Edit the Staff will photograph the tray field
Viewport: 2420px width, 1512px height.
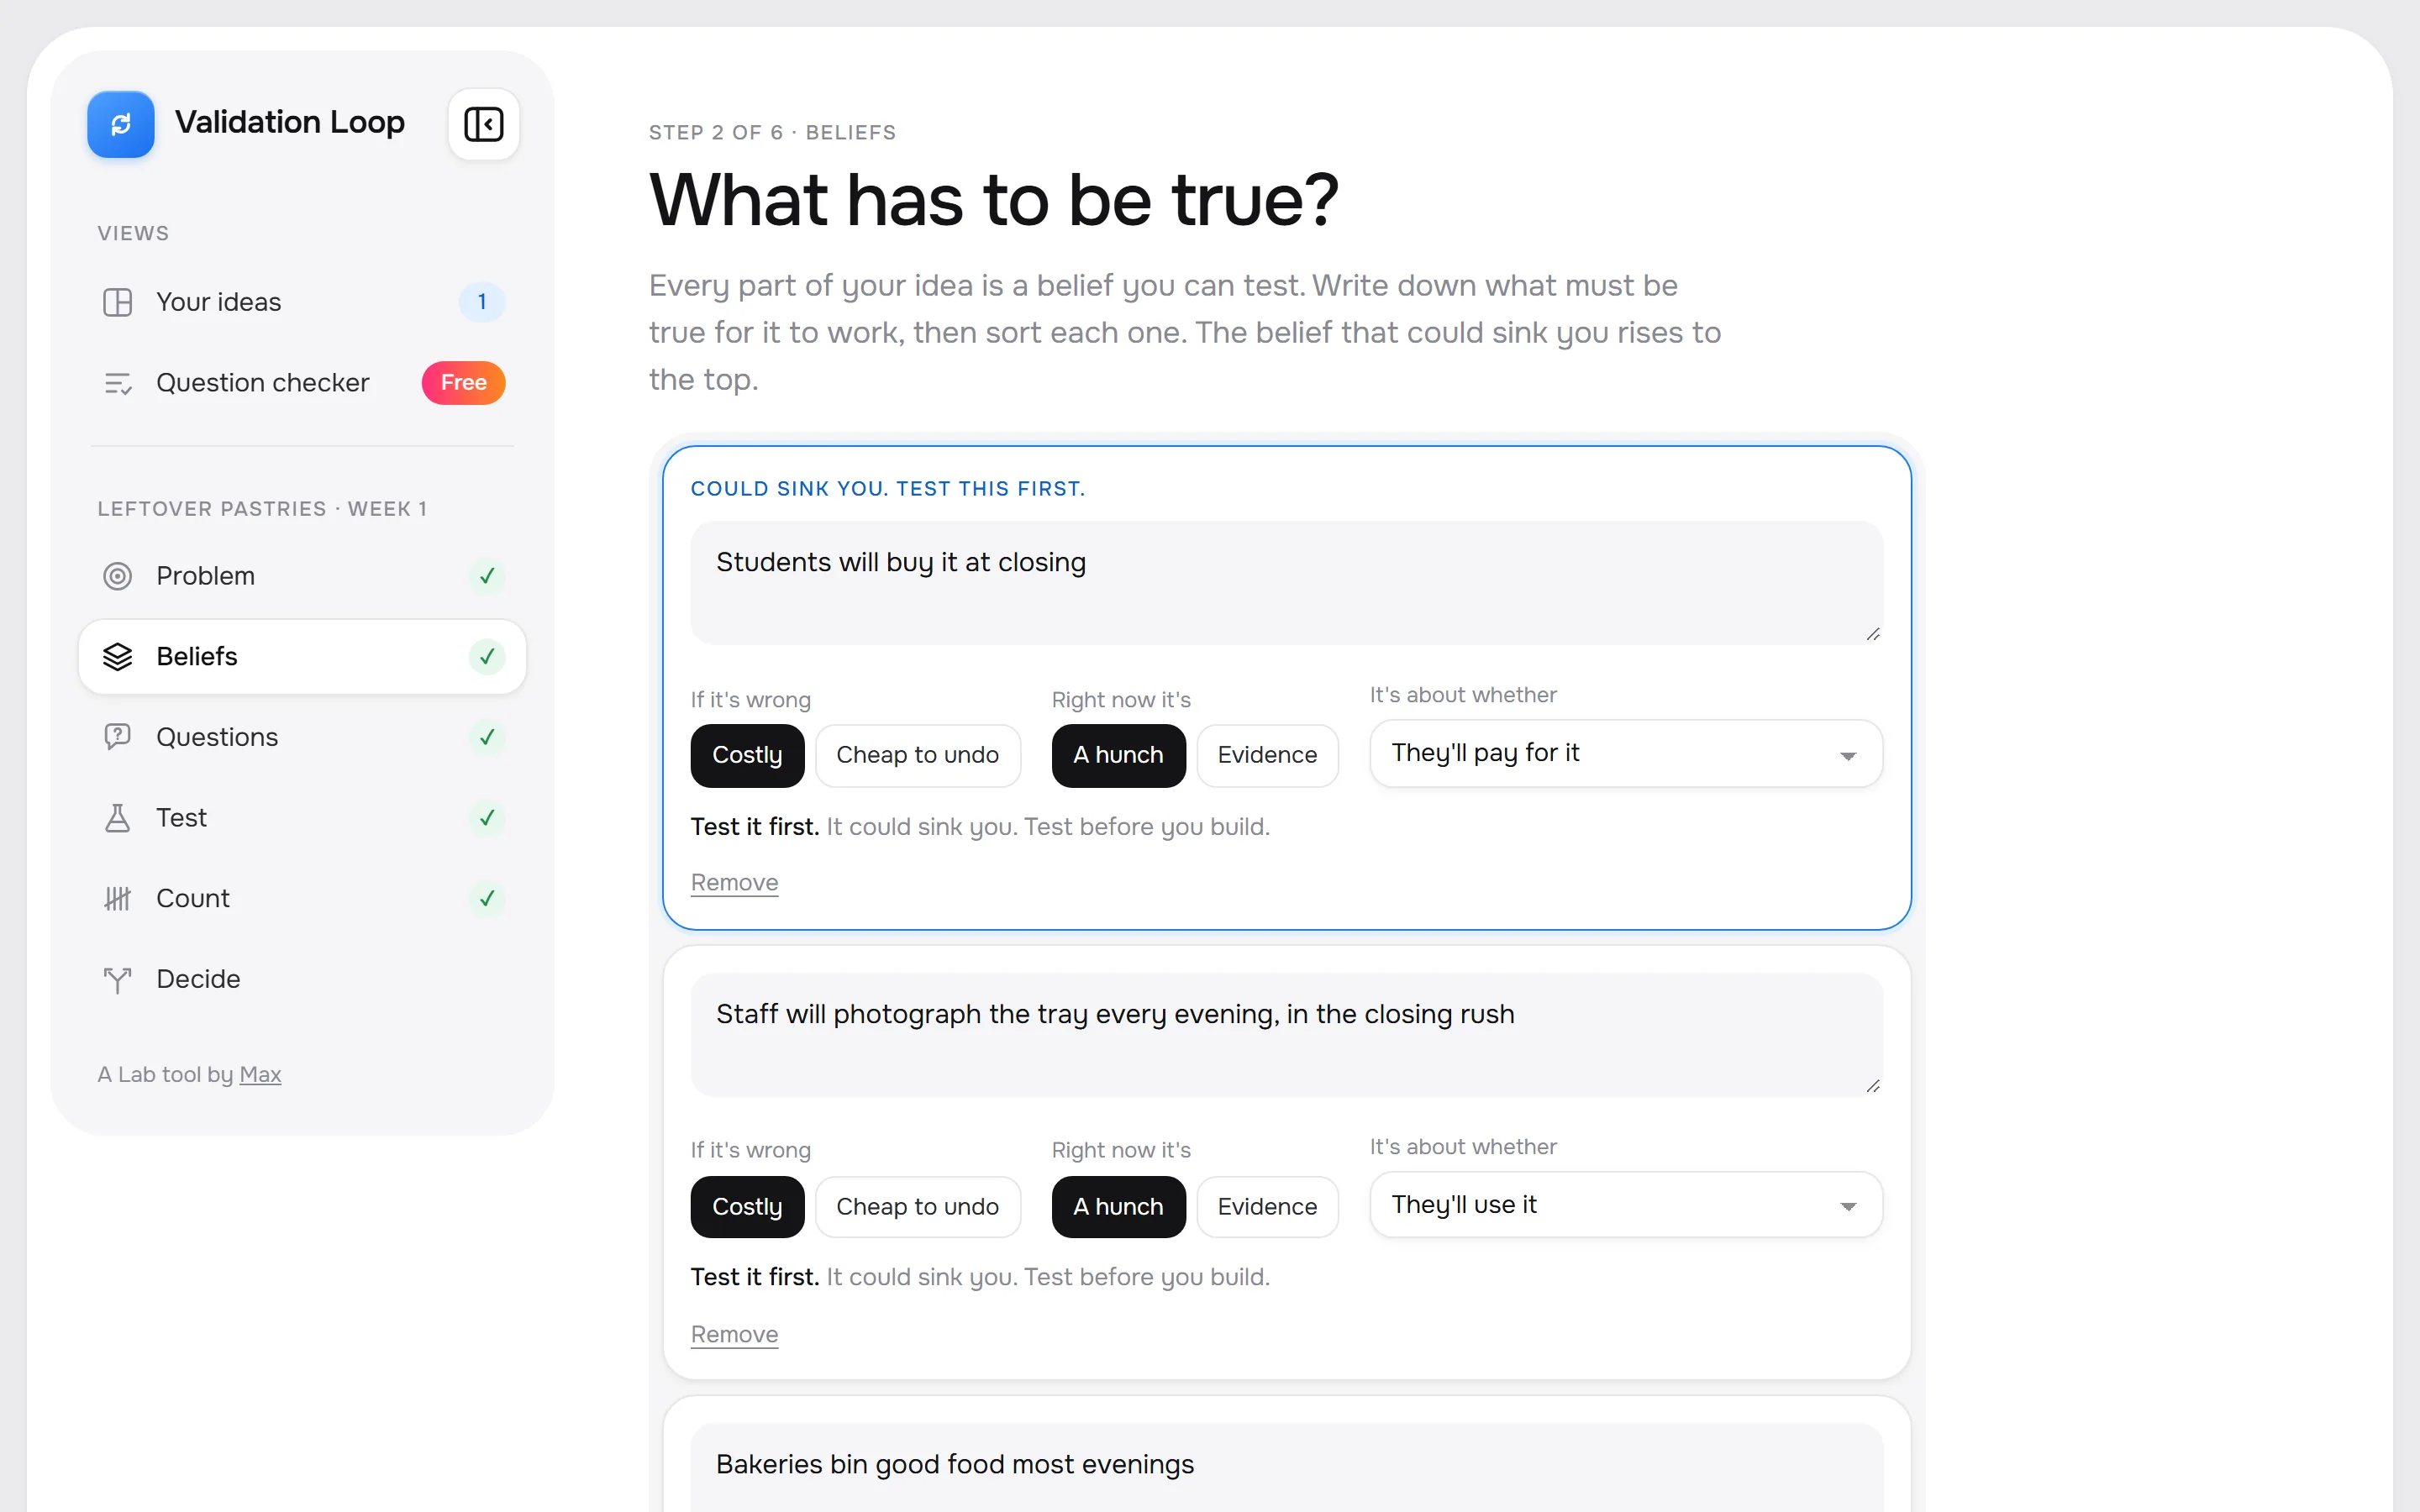[x=1286, y=1035]
